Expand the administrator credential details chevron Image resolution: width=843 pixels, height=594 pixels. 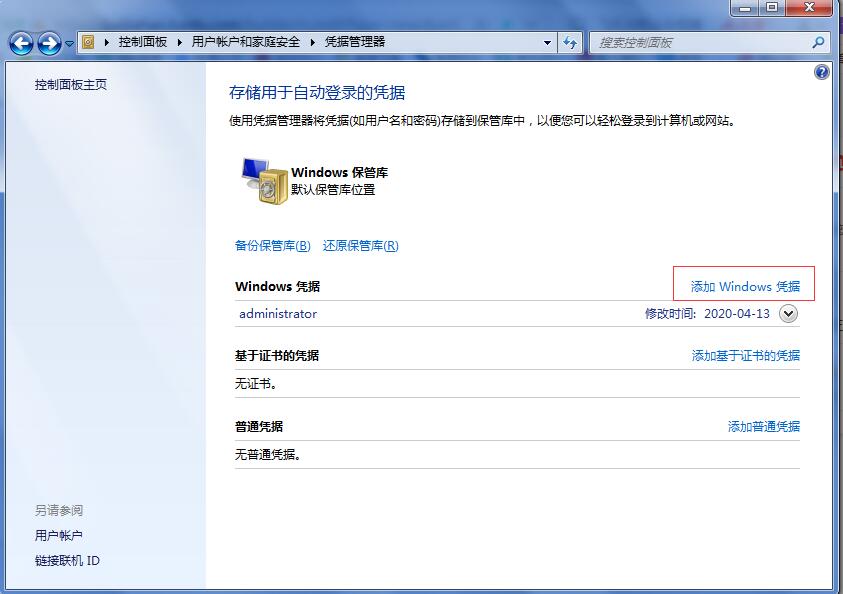[x=790, y=313]
